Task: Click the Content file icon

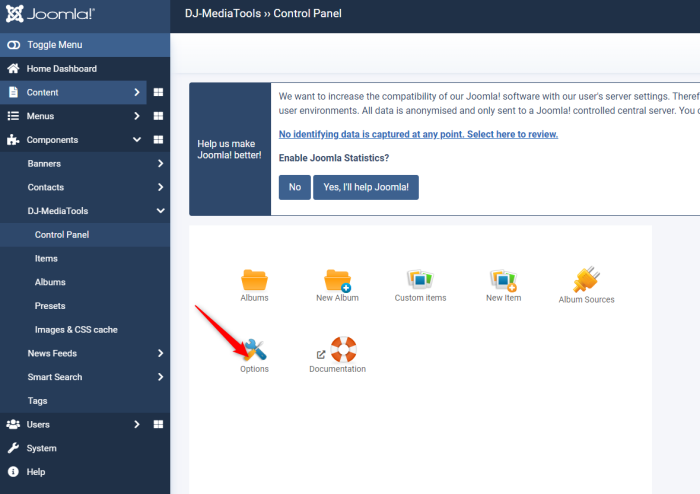Action: [x=13, y=92]
